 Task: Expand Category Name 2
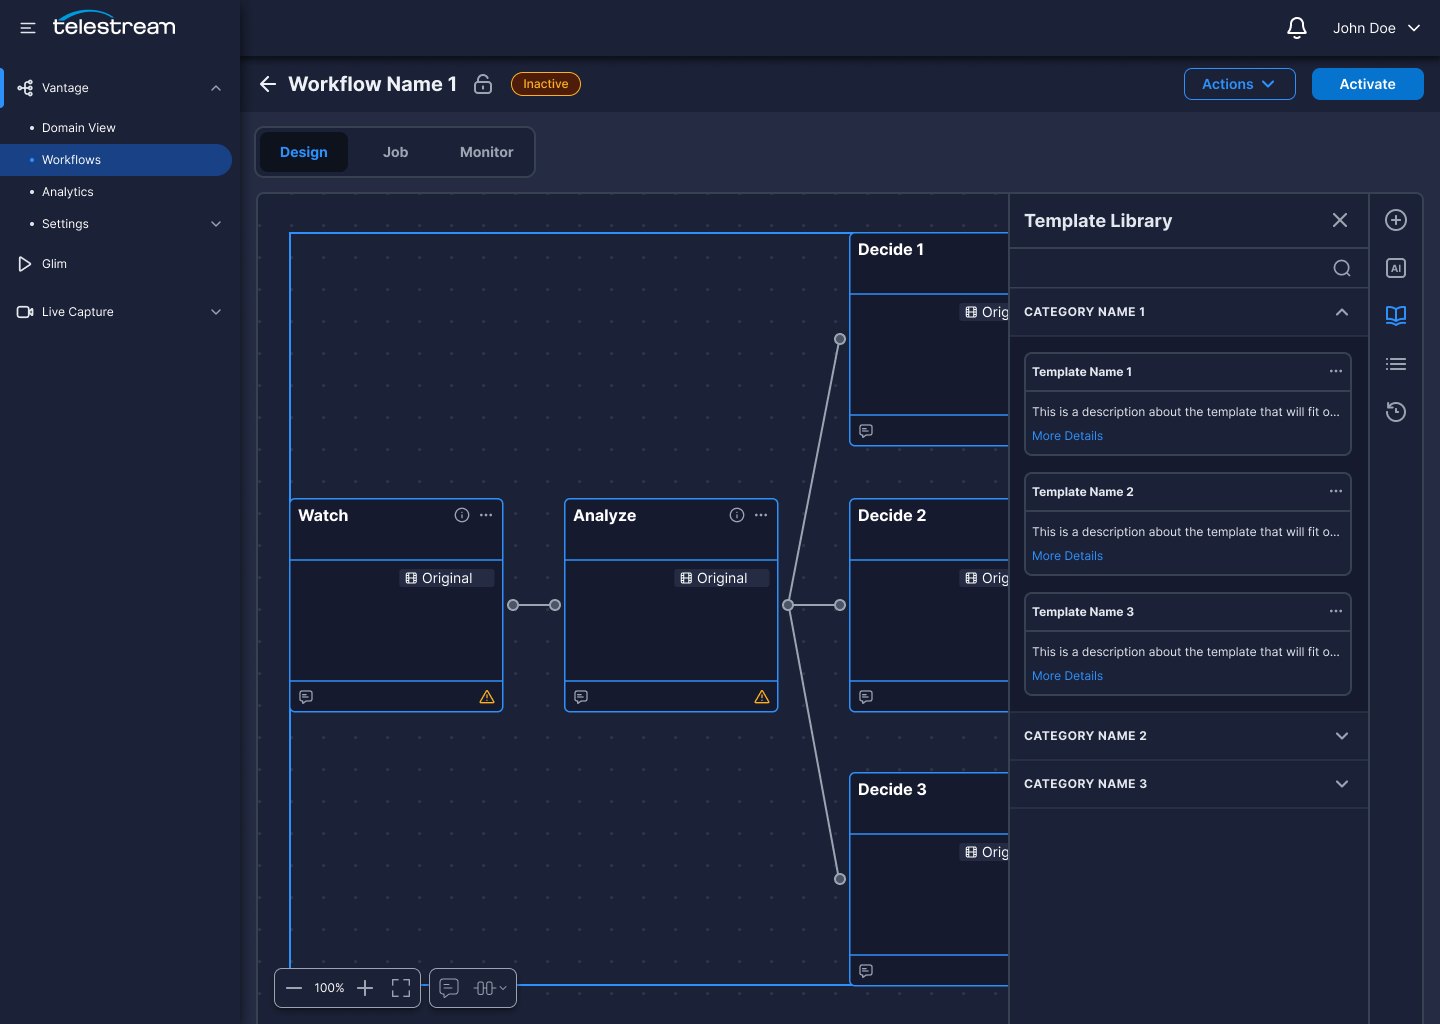(x=1342, y=736)
